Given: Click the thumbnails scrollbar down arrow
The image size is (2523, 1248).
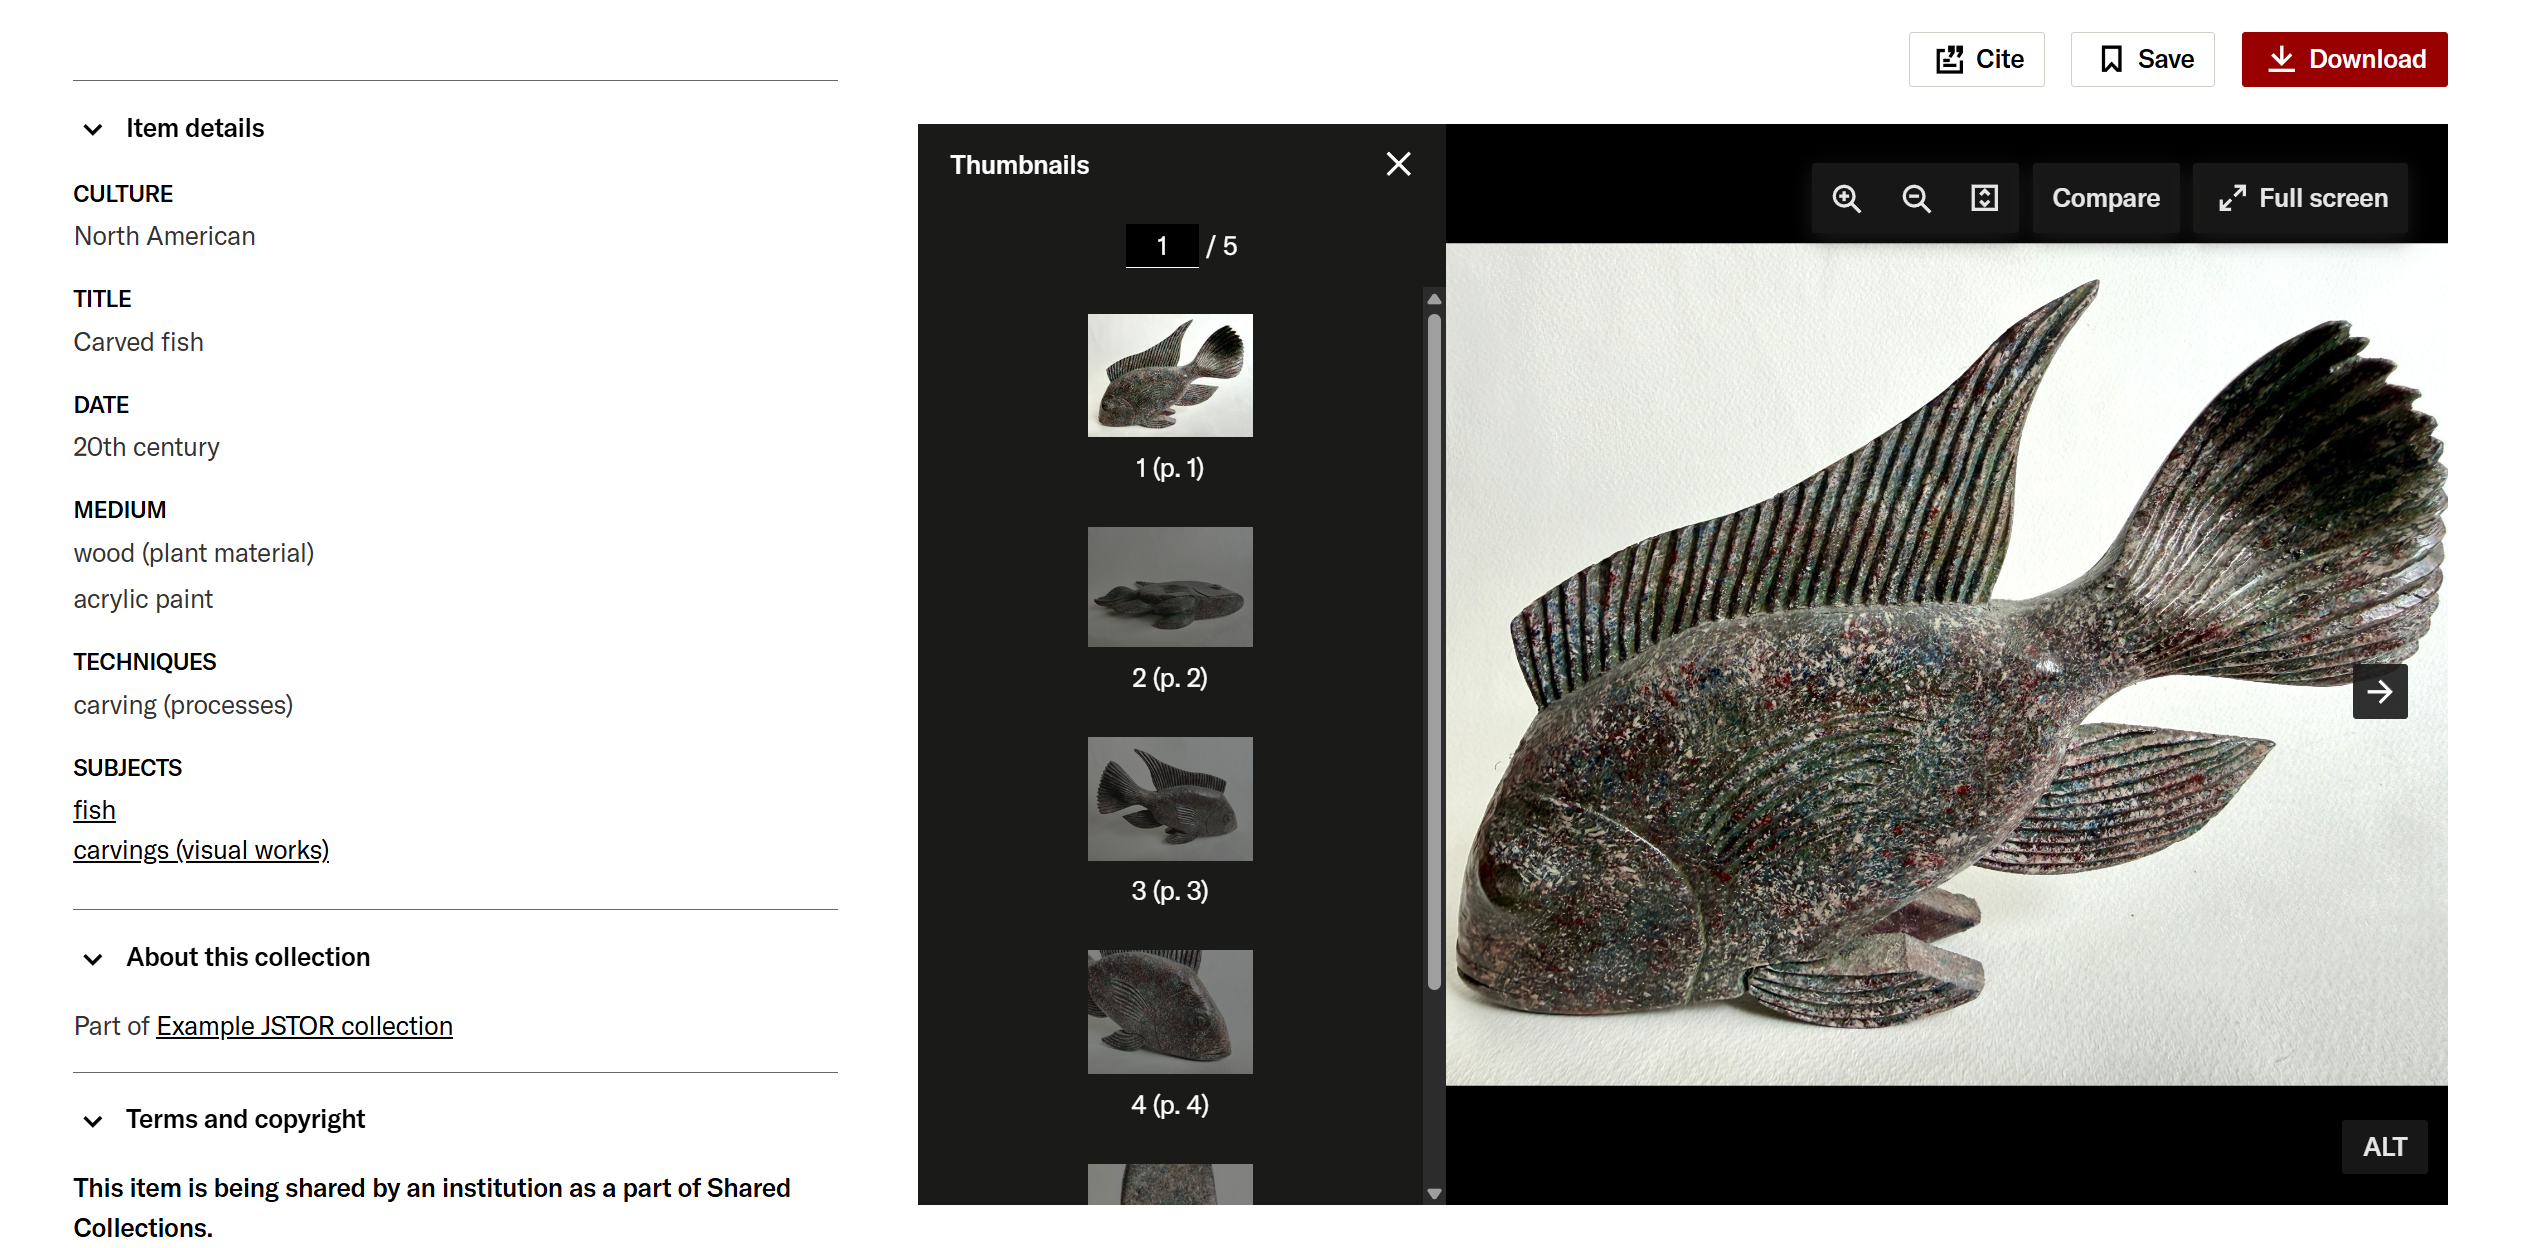Looking at the screenshot, I should [1434, 1194].
